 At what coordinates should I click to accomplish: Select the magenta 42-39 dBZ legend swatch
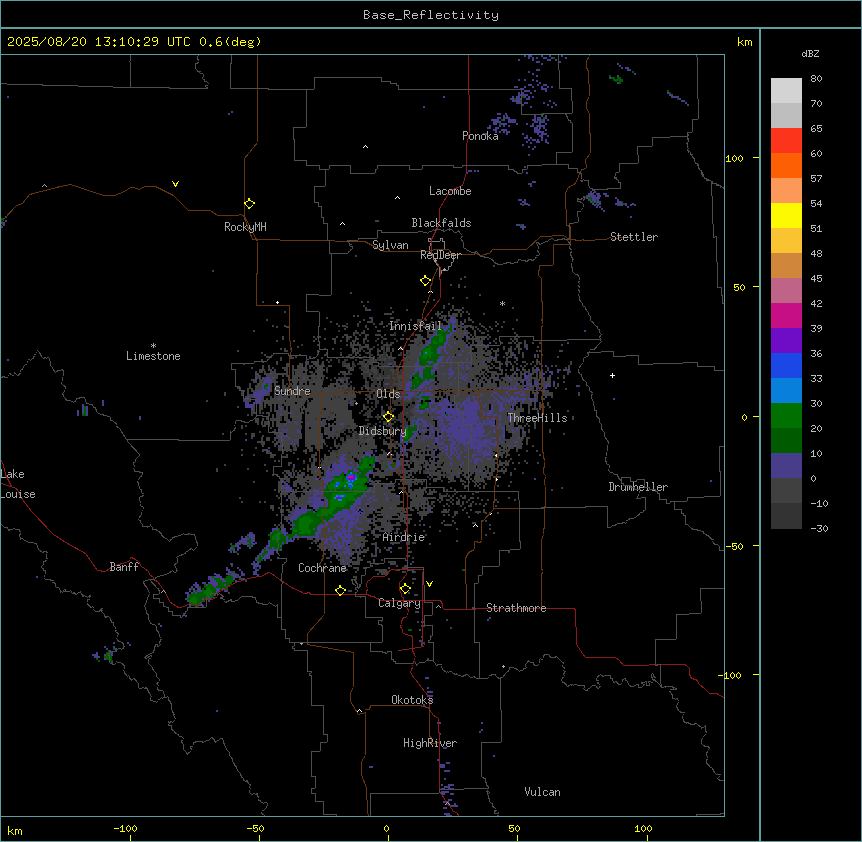786,315
